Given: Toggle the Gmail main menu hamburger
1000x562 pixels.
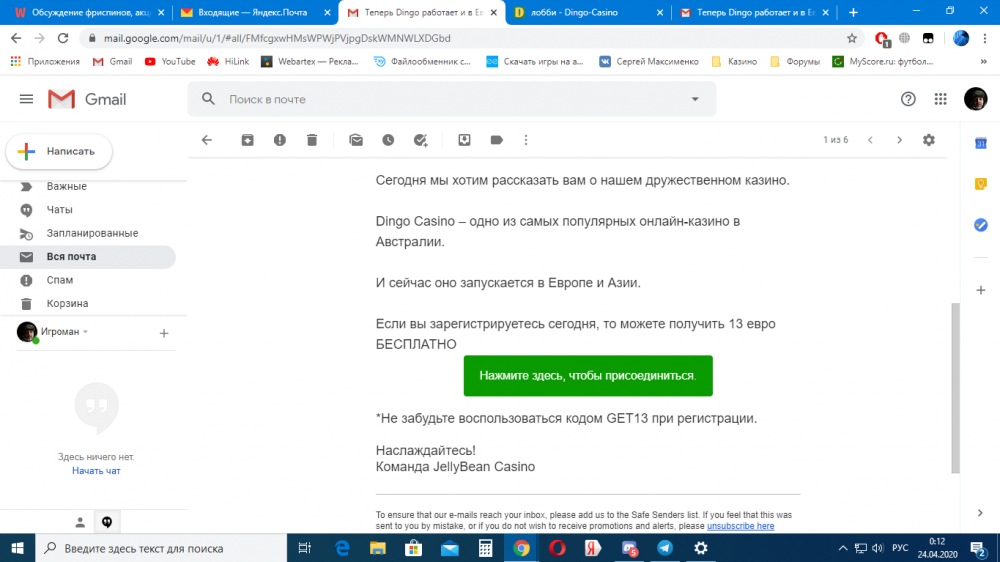Looking at the screenshot, I should (26, 99).
